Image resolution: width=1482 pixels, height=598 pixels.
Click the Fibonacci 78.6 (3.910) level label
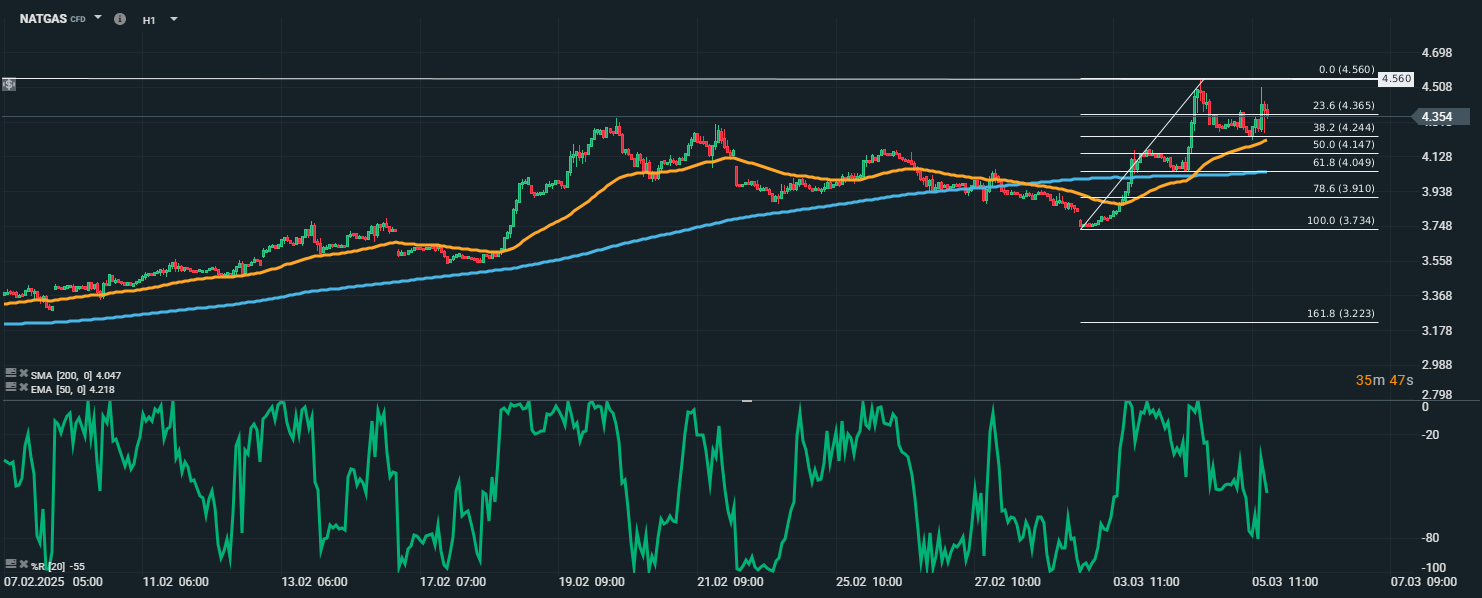click(1344, 188)
